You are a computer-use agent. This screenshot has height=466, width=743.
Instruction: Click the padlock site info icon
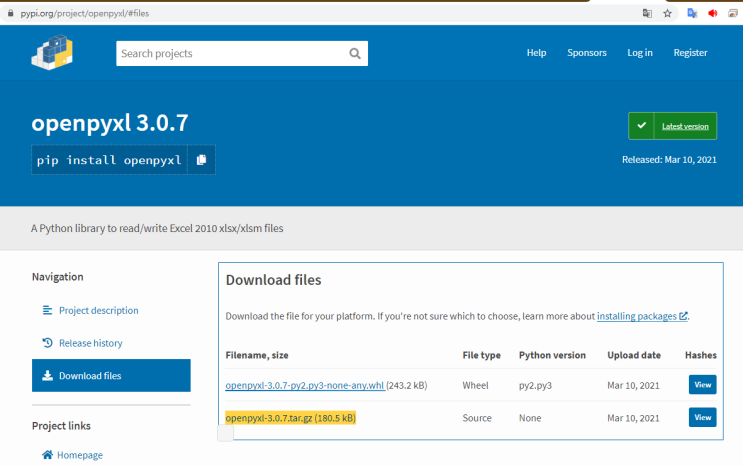[x=10, y=13]
